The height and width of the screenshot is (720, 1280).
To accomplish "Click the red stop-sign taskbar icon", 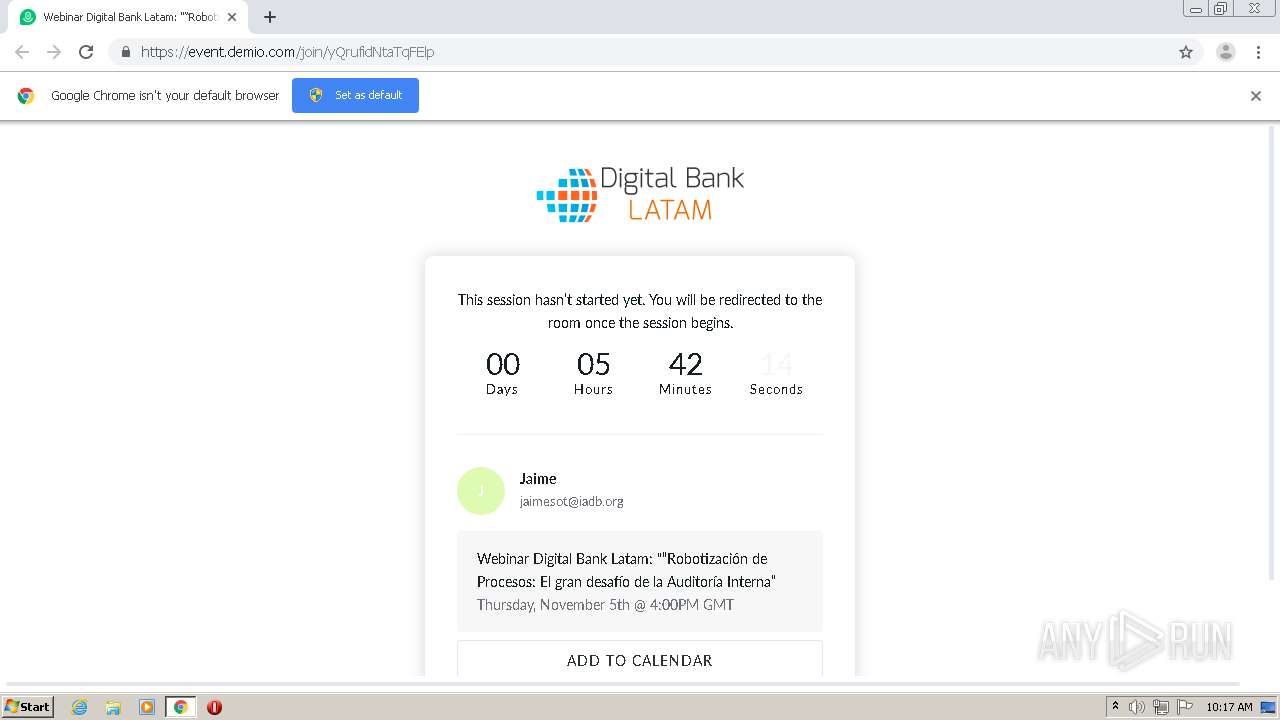I will 214,707.
